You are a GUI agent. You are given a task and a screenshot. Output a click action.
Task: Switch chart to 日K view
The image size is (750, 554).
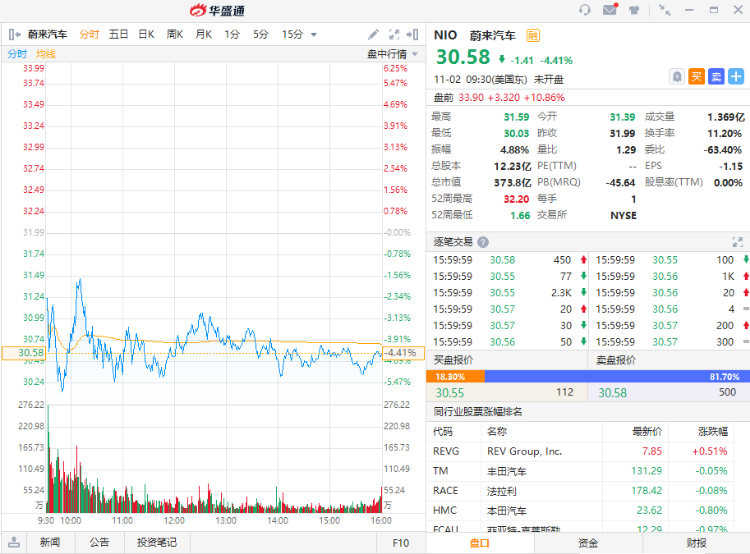coord(146,34)
